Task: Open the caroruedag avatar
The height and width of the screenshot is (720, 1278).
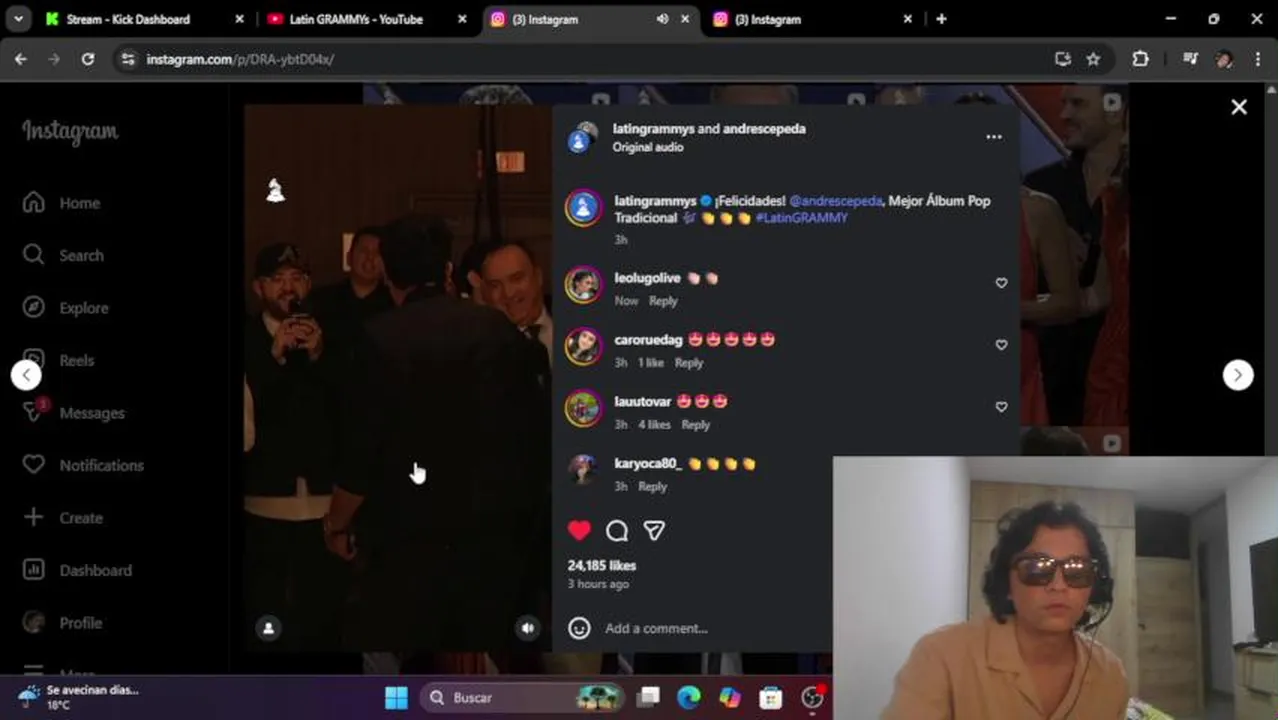Action: [x=583, y=347]
